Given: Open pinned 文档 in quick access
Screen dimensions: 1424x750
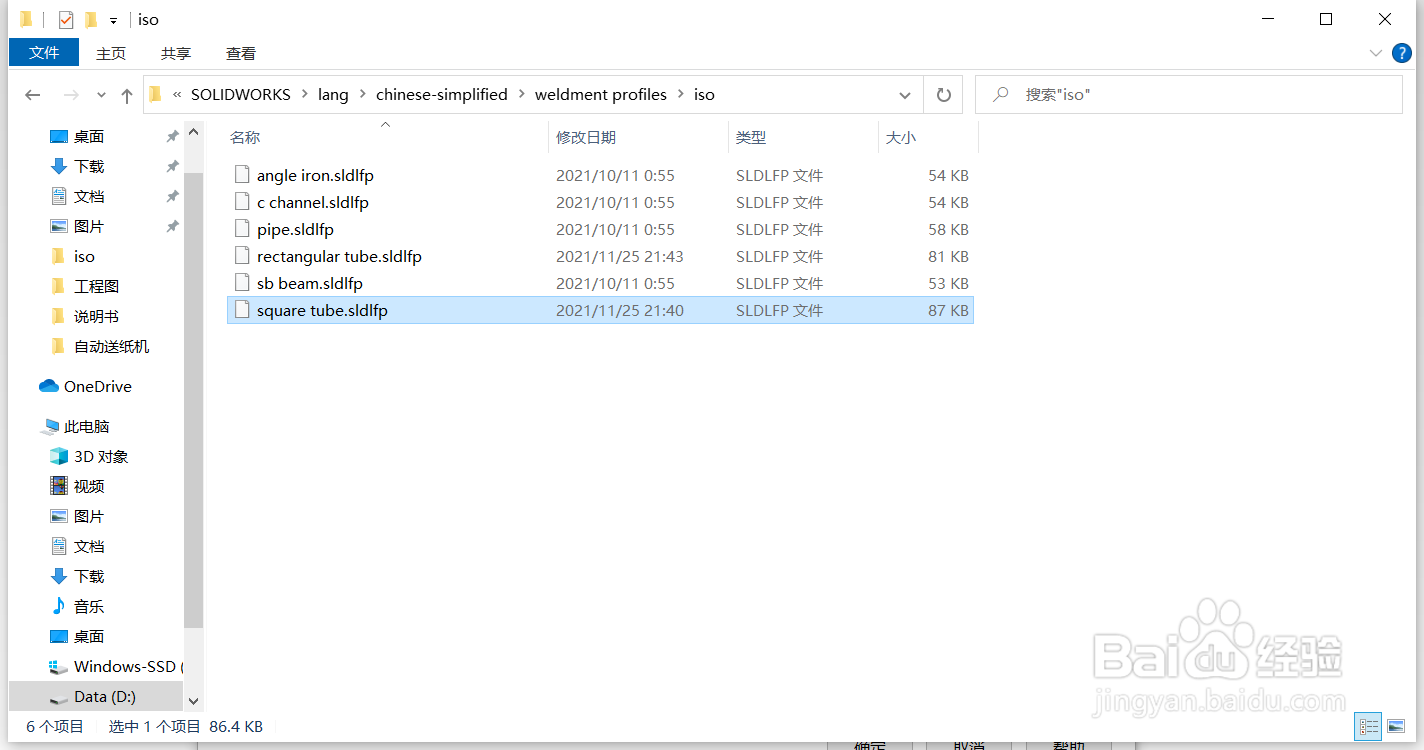Looking at the screenshot, I should coord(89,196).
